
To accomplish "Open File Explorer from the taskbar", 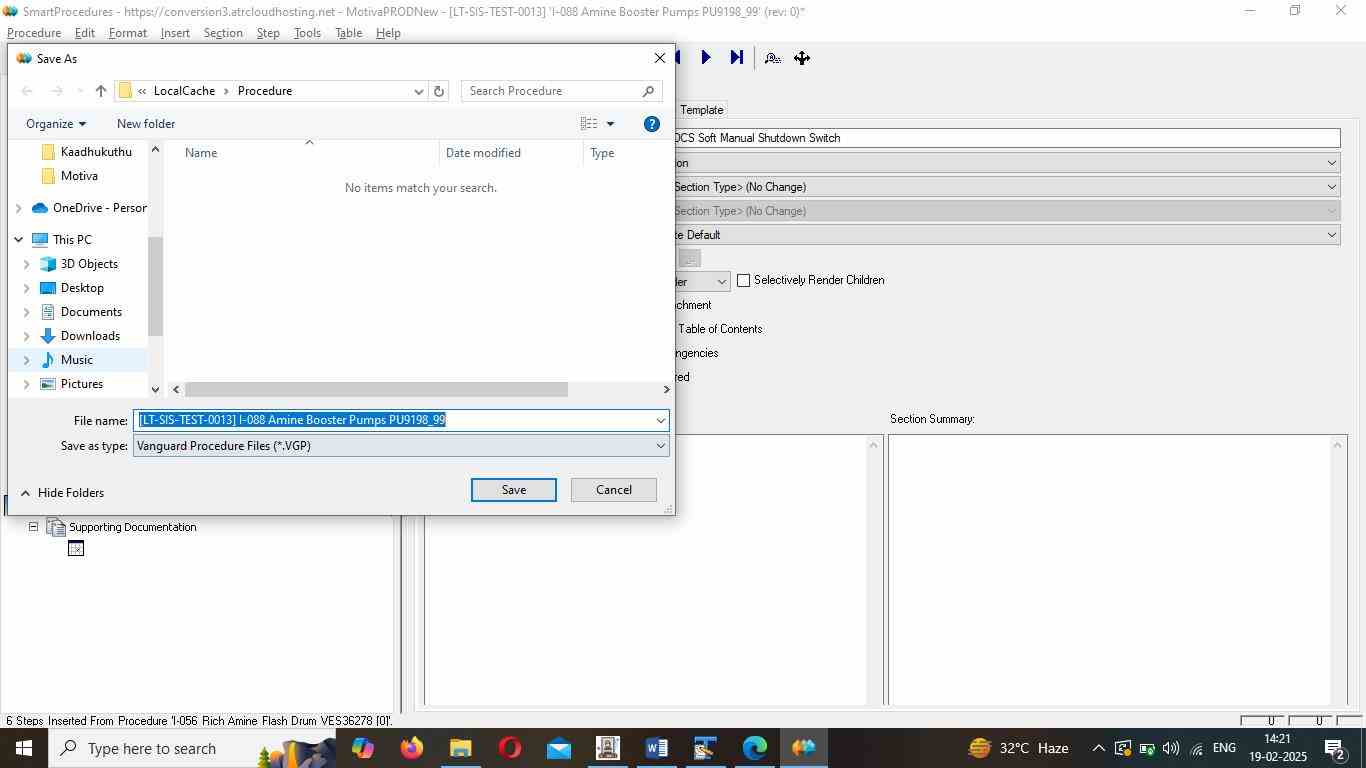I will point(460,748).
